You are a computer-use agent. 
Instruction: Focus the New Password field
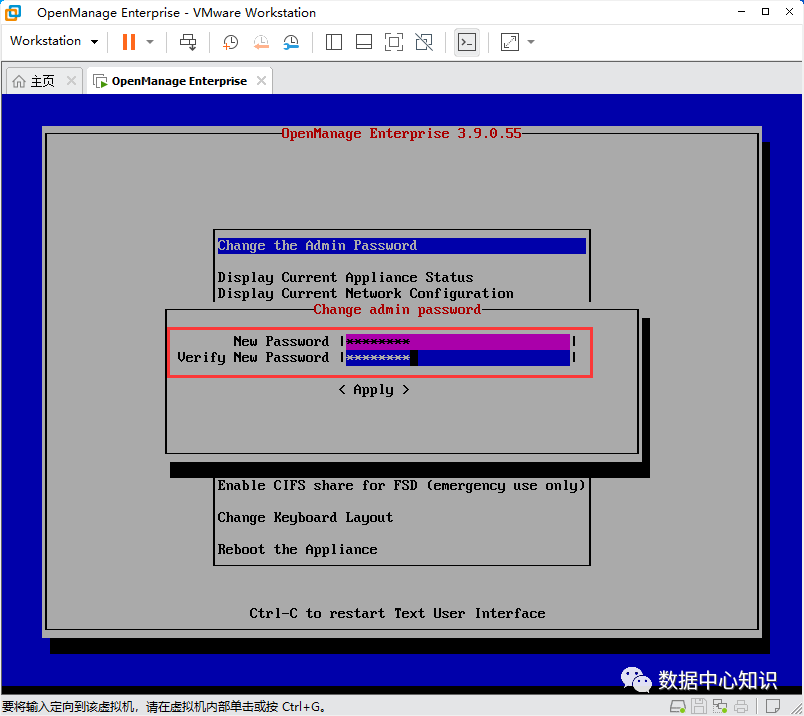coord(457,342)
